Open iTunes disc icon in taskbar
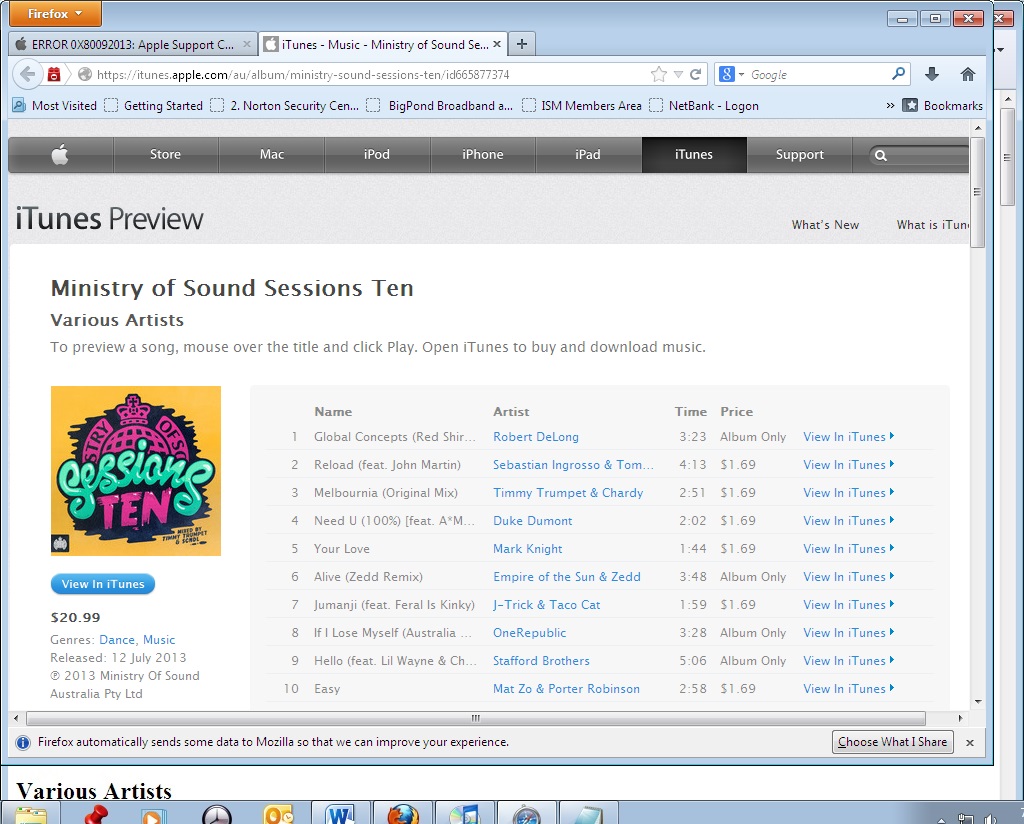 click(x=465, y=816)
